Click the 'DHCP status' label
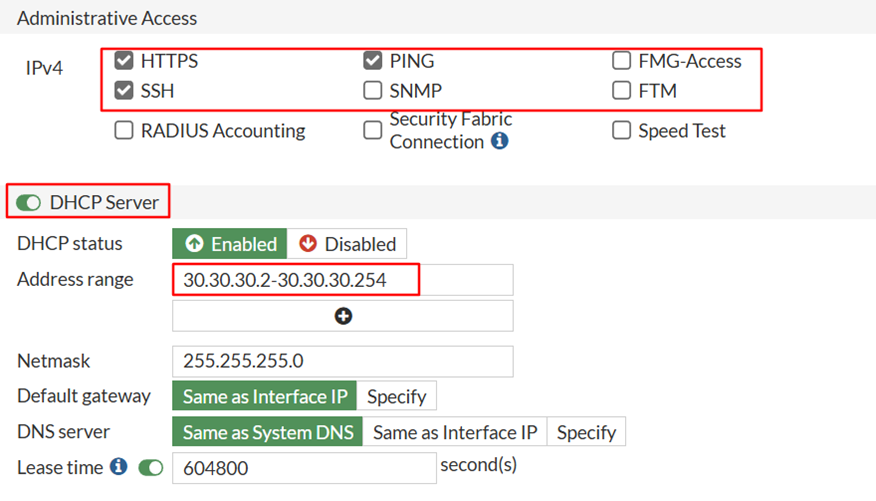This screenshot has height=501, width=876. [70, 243]
